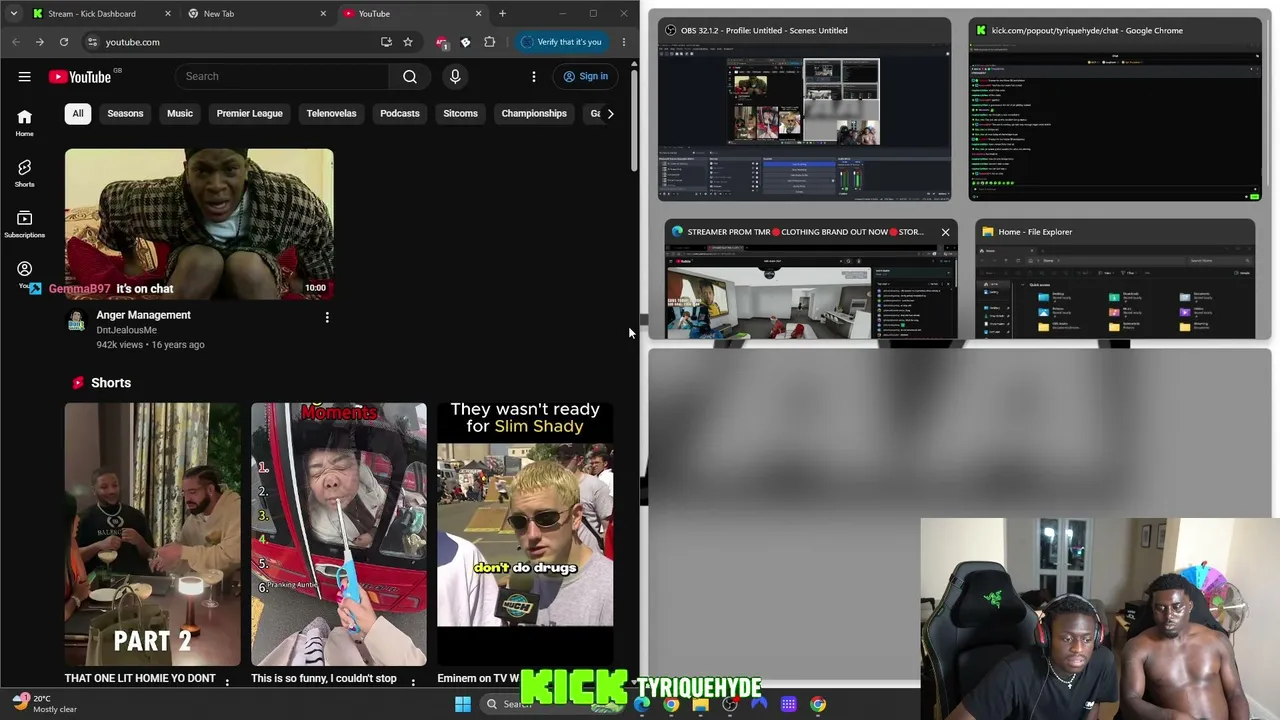
Task: Reload the page with Chrome's refresh icon
Action: click(64, 42)
